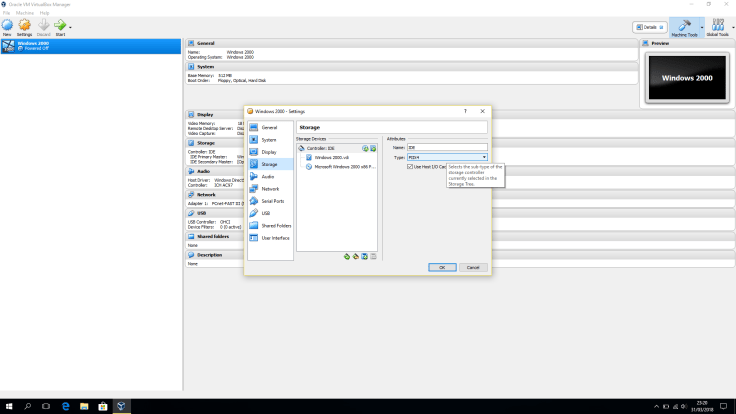This screenshot has width=736, height=414.
Task: Select Network in settings sidebar
Action: 270,188
